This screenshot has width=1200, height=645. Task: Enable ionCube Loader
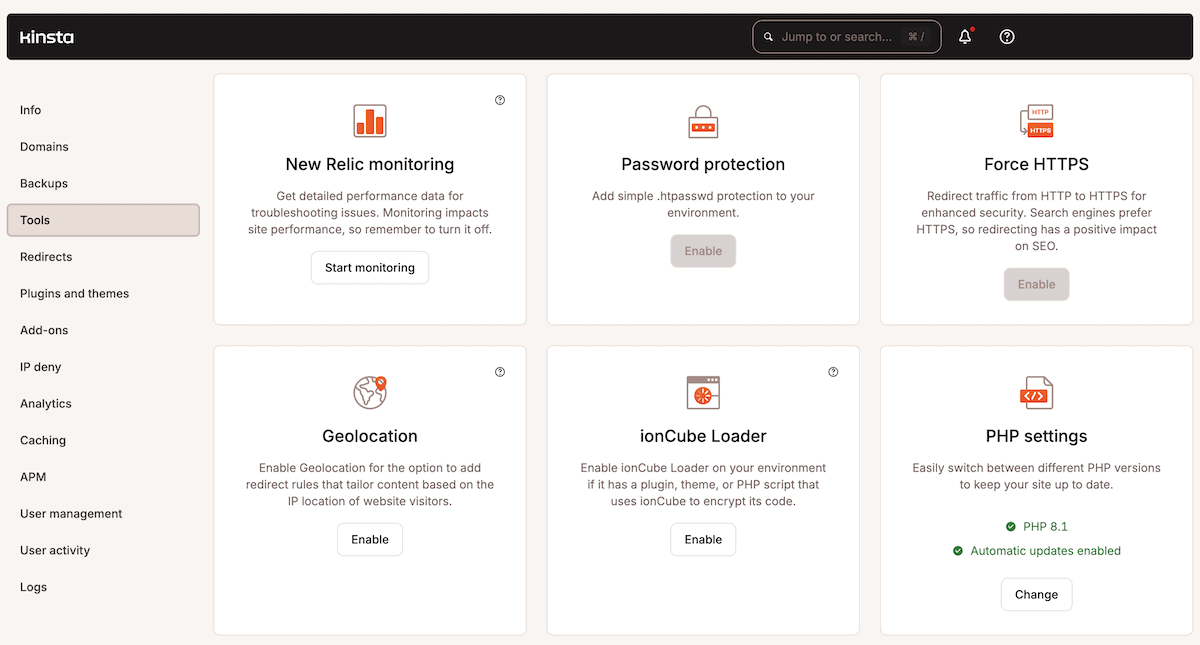pyautogui.click(x=703, y=539)
